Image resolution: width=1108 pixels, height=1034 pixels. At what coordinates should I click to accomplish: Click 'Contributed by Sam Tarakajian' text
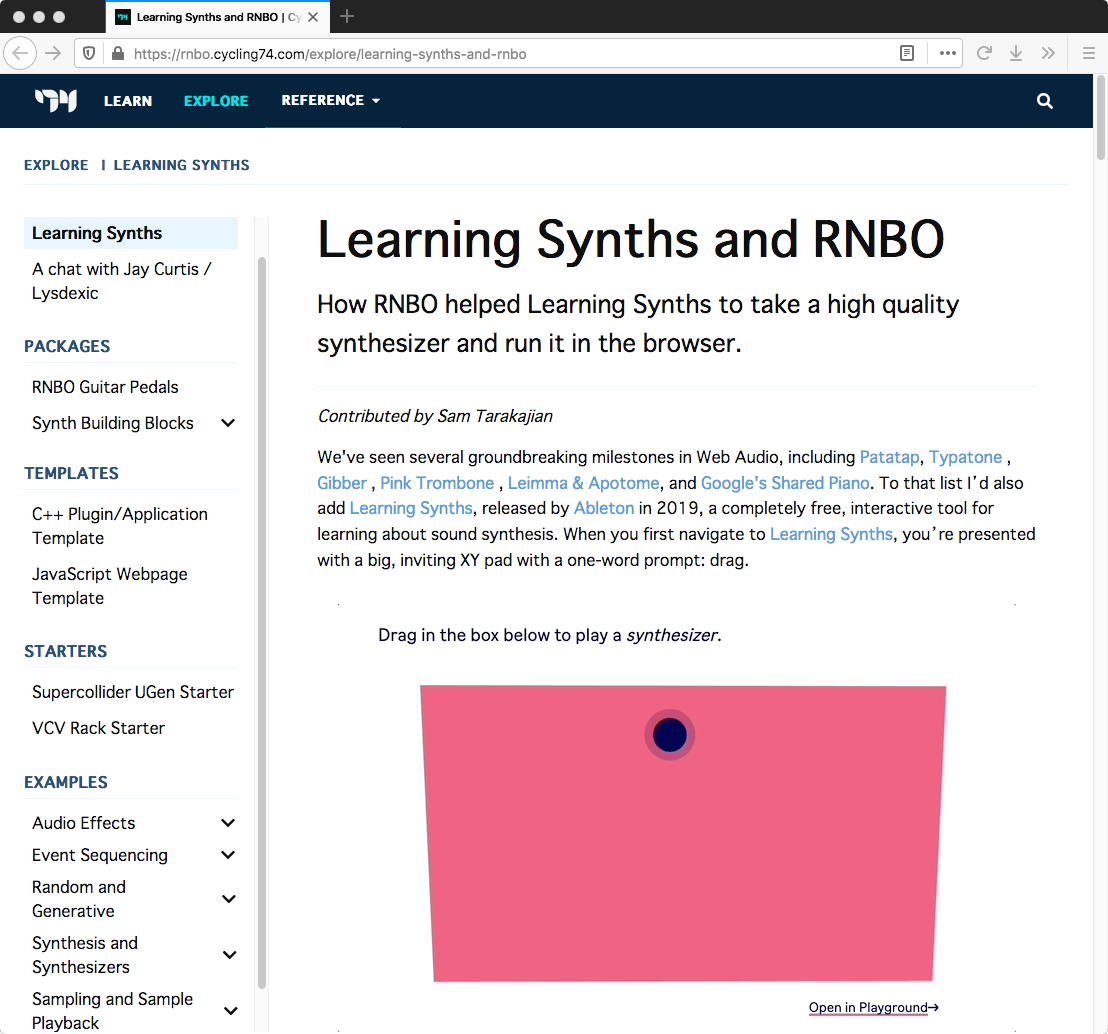click(x=435, y=416)
